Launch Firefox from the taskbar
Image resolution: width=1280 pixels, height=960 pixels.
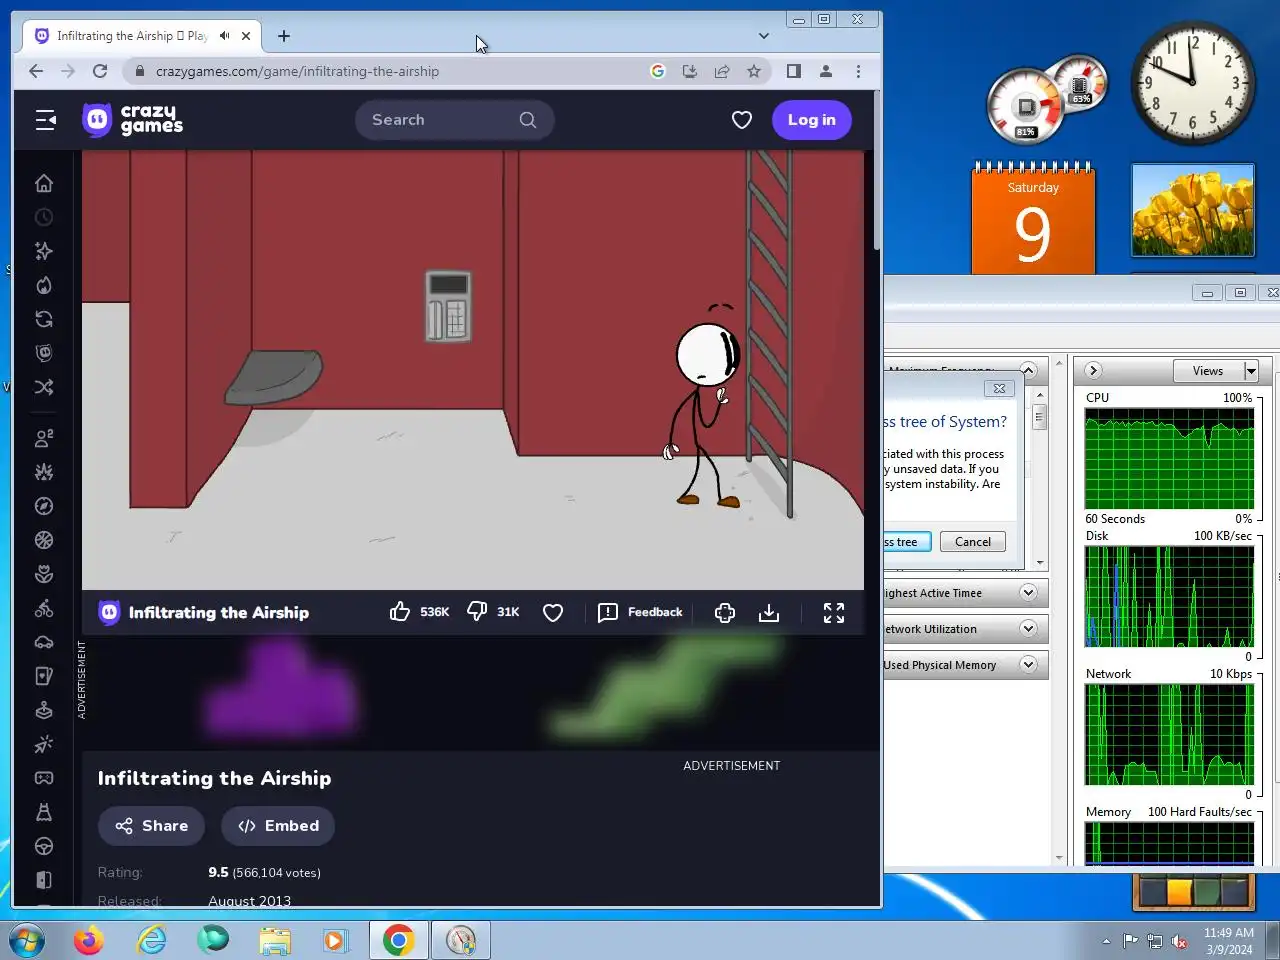[x=89, y=941]
